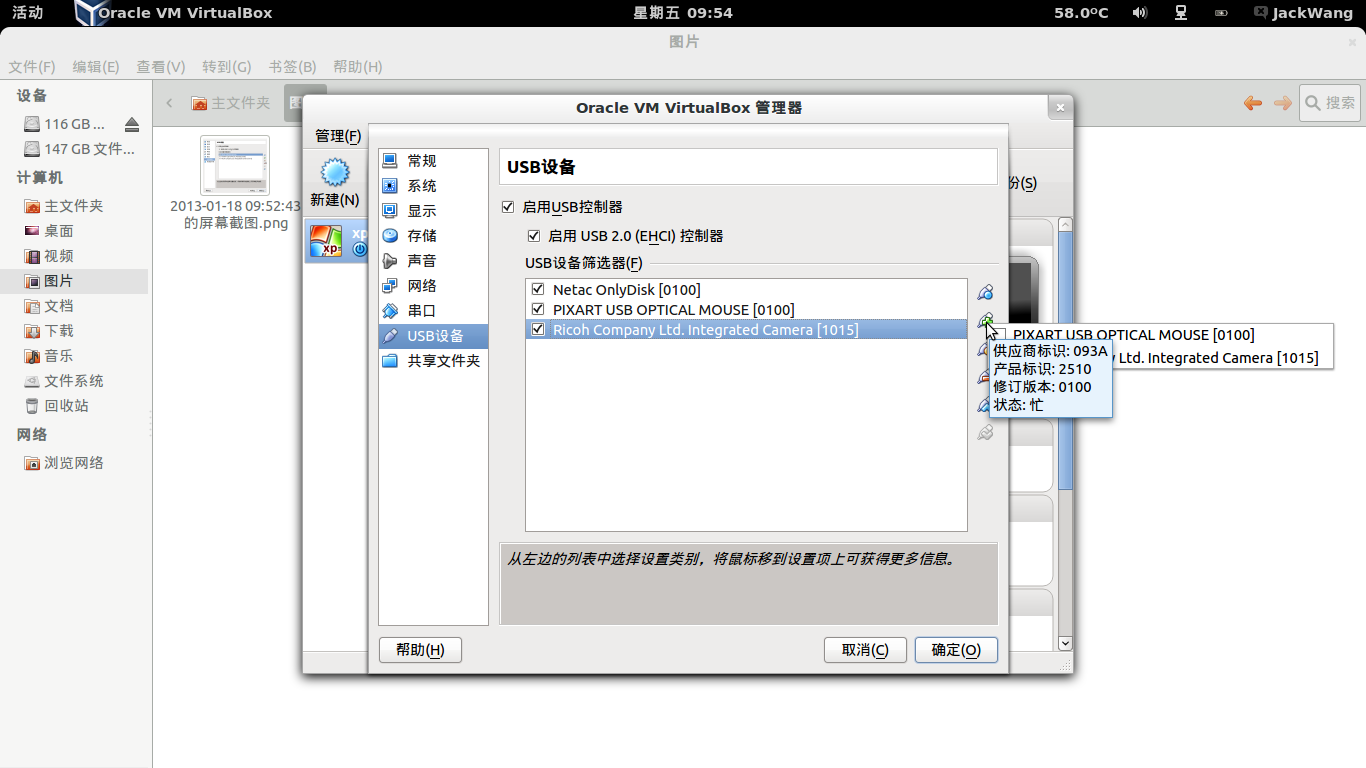Click 活动 in the top bar

[x=27, y=13]
